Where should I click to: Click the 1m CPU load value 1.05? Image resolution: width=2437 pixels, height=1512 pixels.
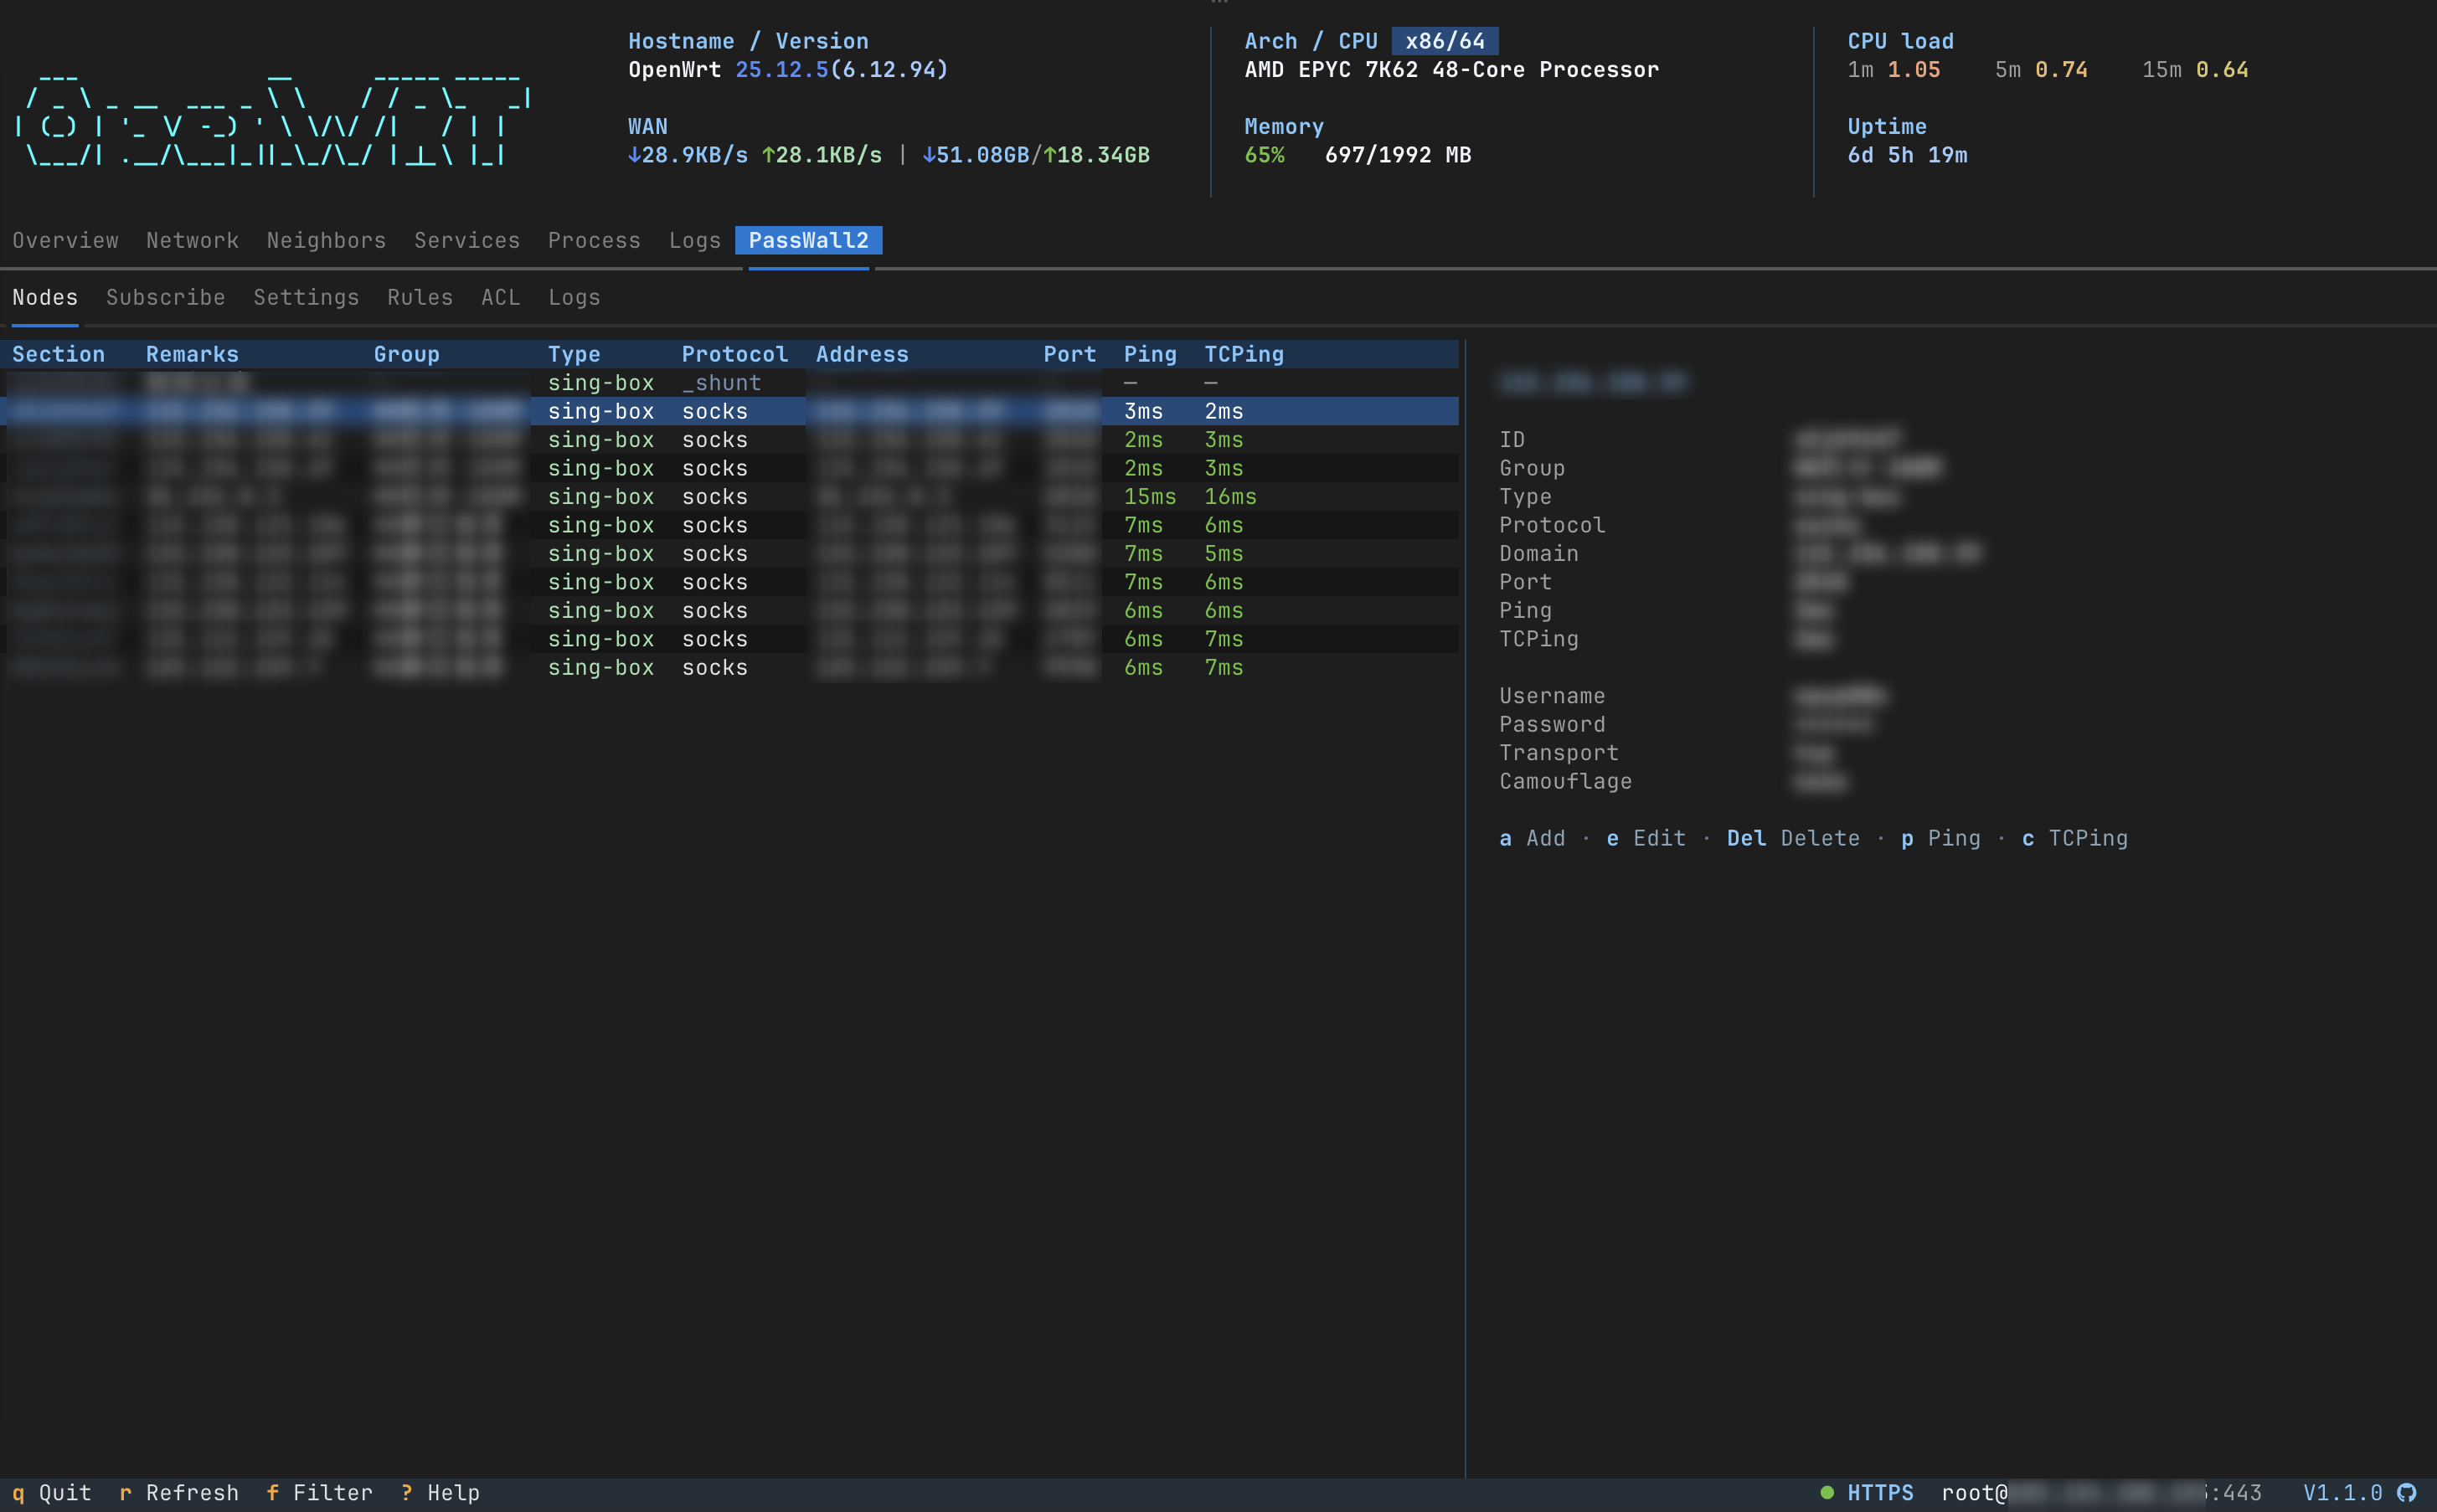point(1914,70)
